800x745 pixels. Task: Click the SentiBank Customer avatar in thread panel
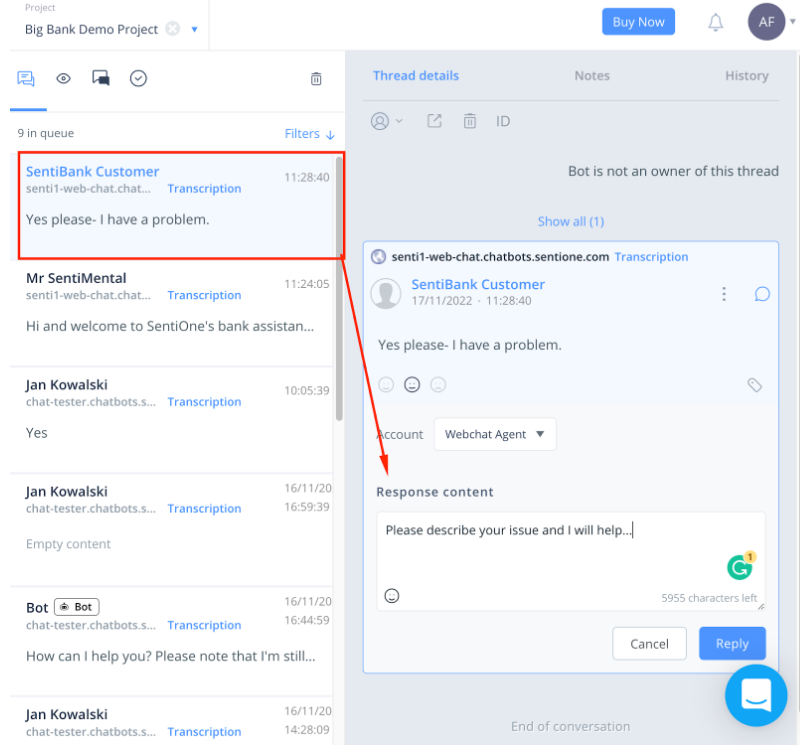click(x=386, y=293)
